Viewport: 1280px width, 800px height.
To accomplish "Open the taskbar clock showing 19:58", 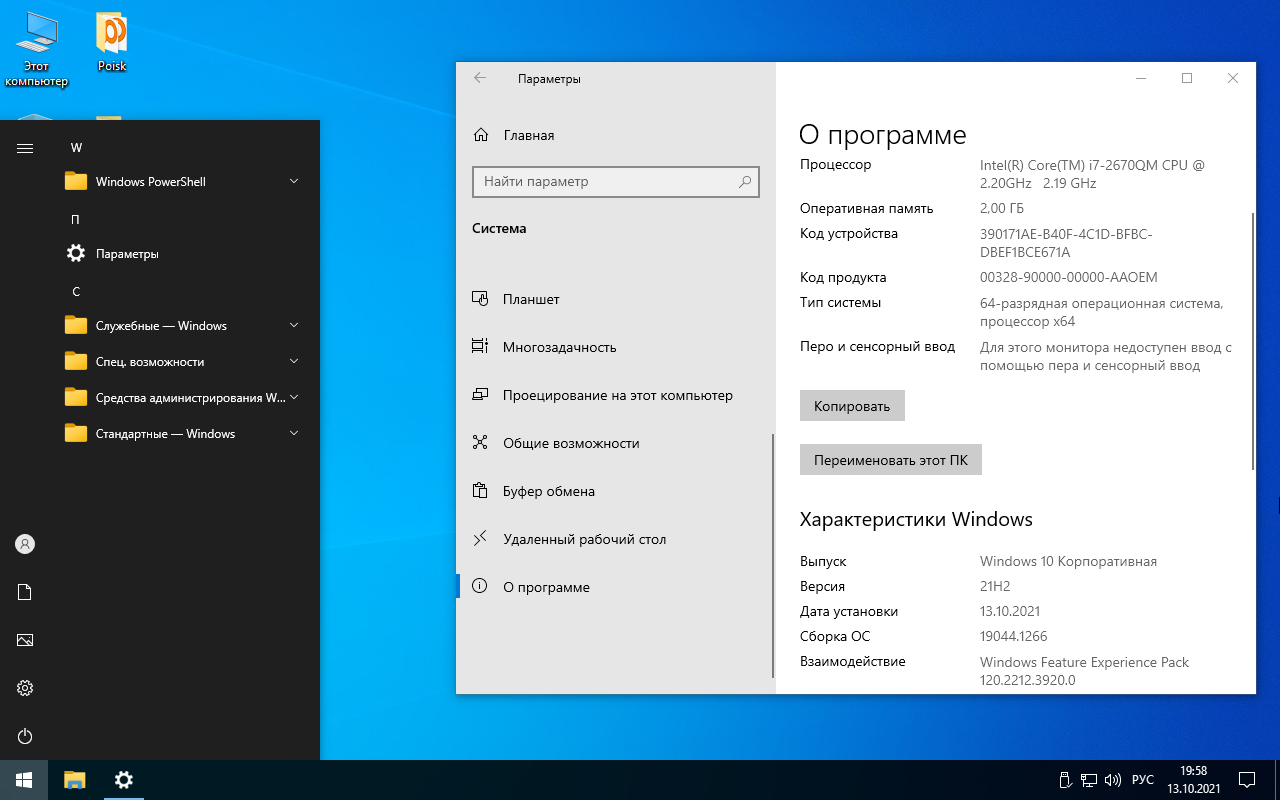I will 1194,780.
